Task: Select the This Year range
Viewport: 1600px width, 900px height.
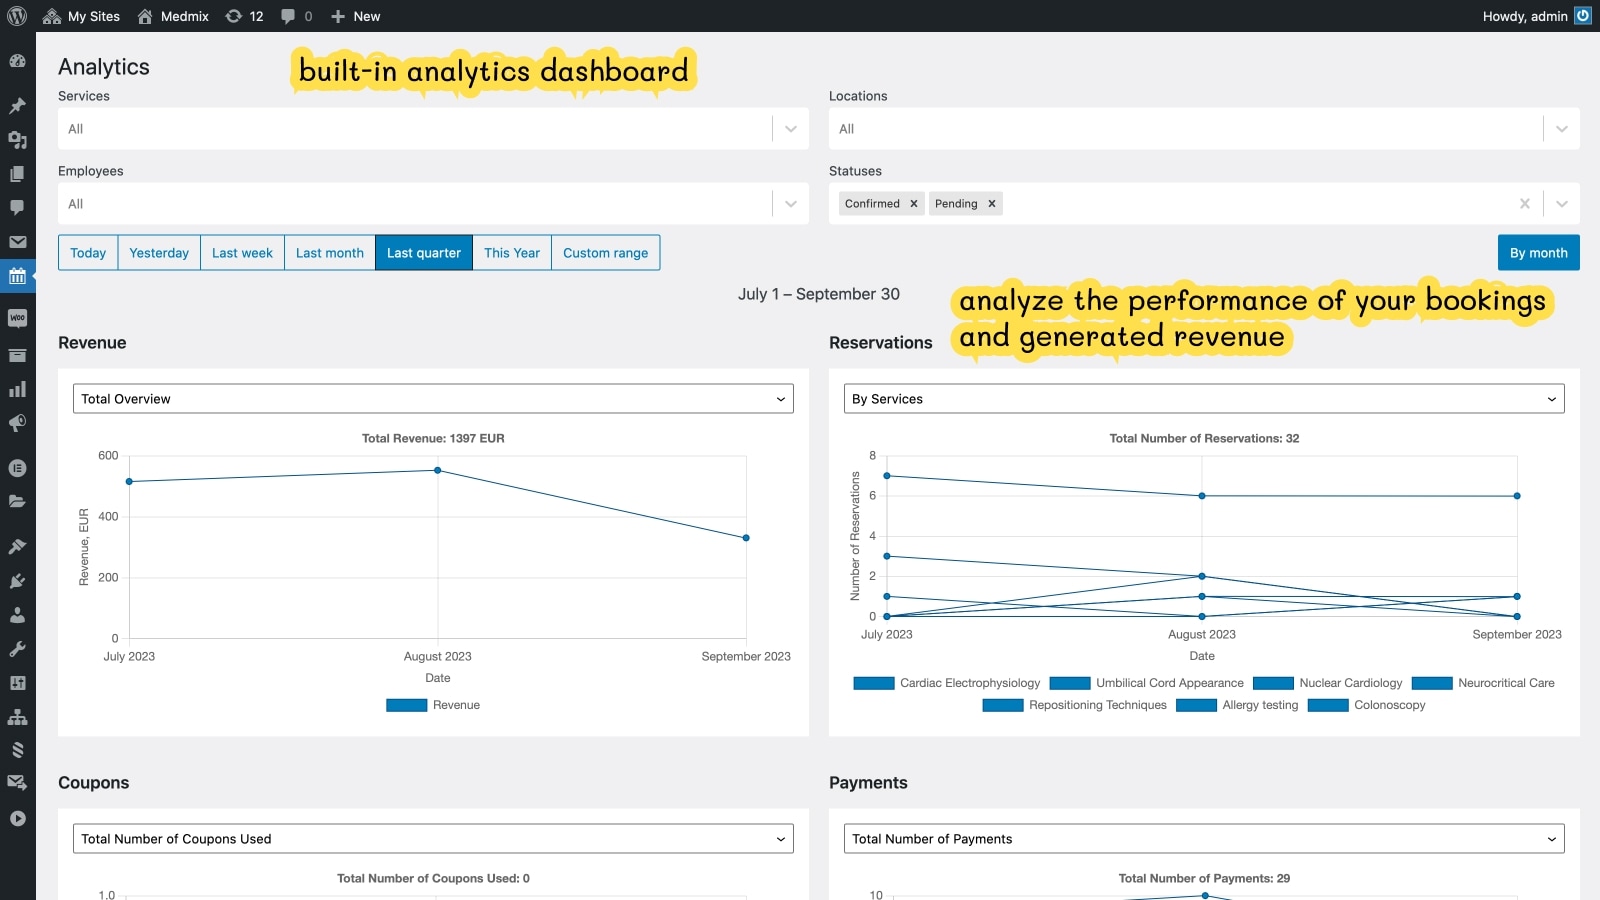Action: coord(512,253)
